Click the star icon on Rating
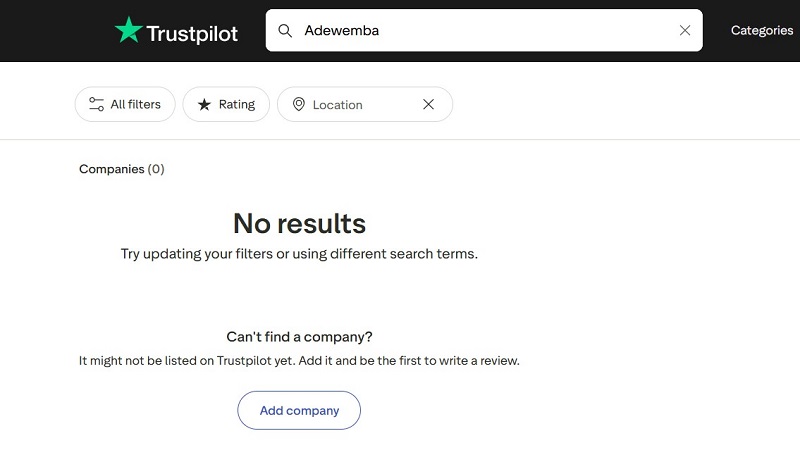This screenshot has width=800, height=450. 204,104
